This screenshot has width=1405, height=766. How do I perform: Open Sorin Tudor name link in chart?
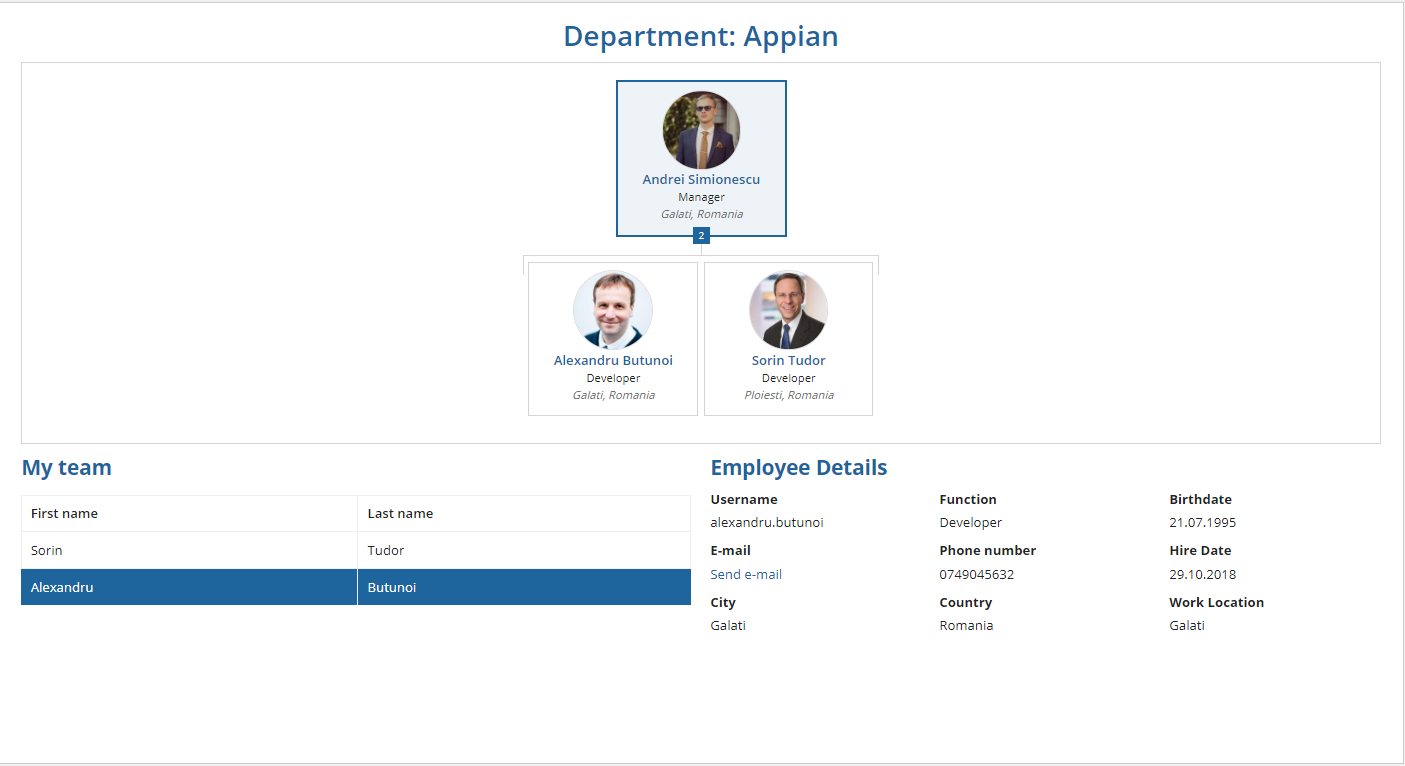click(789, 360)
